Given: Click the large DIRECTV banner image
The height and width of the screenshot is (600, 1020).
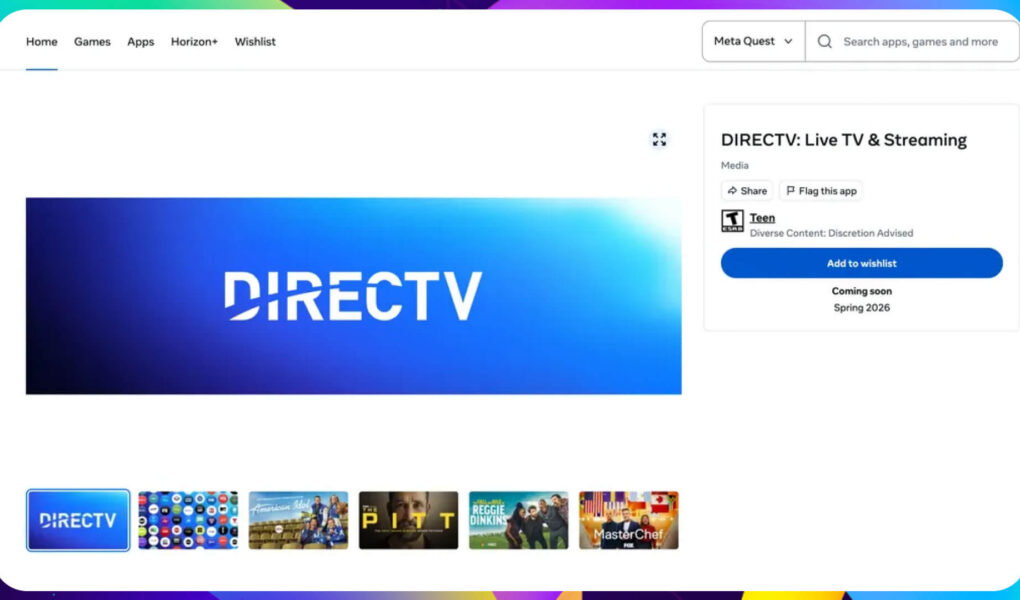Looking at the screenshot, I should tap(353, 296).
